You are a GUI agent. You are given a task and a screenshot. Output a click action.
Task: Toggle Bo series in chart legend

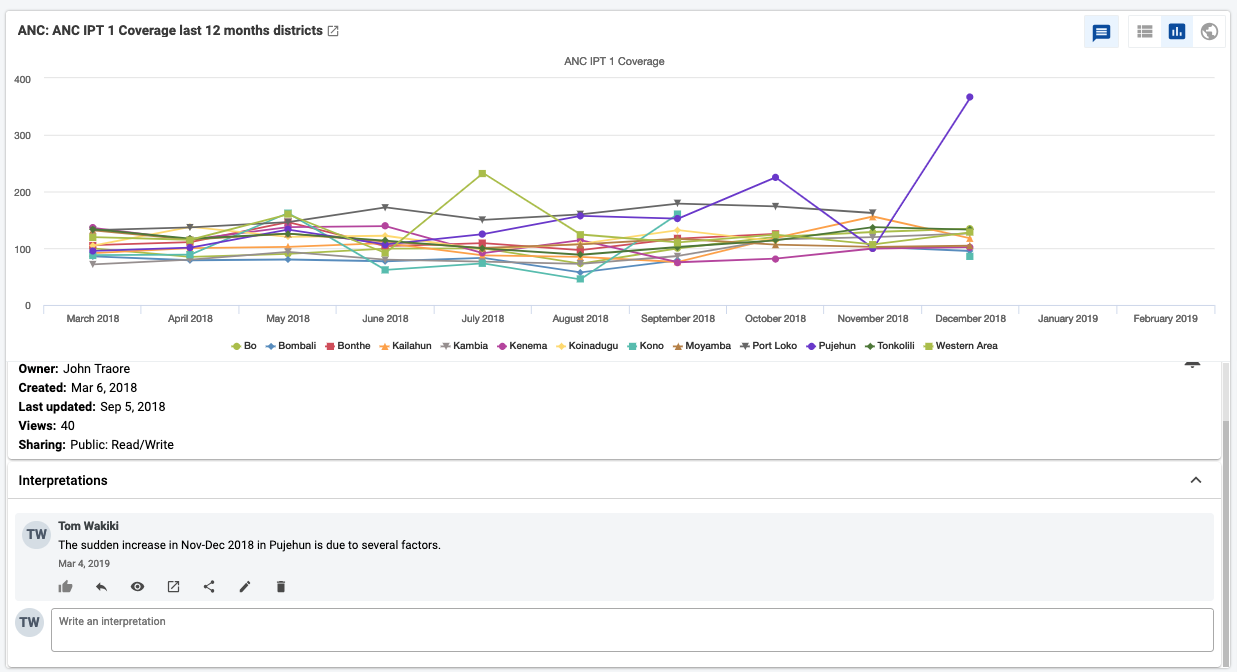244,346
